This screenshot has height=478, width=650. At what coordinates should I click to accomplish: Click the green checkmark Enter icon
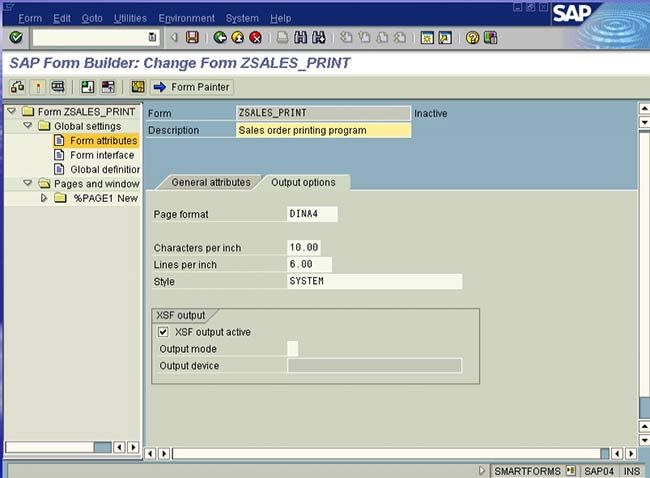click(x=16, y=37)
